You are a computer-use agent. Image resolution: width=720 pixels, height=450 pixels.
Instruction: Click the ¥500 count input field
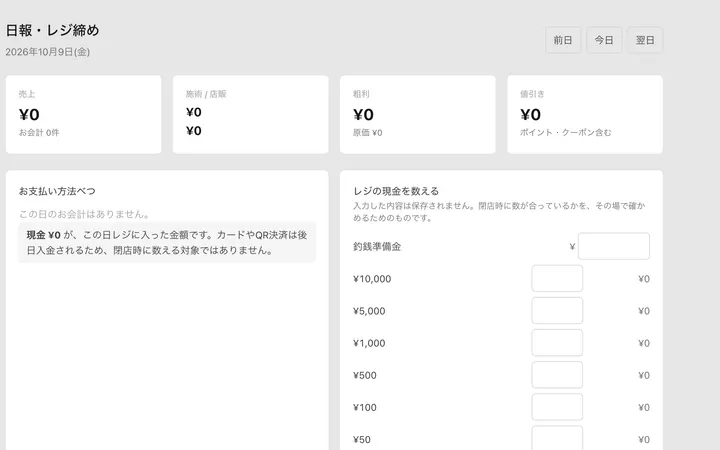pos(557,375)
